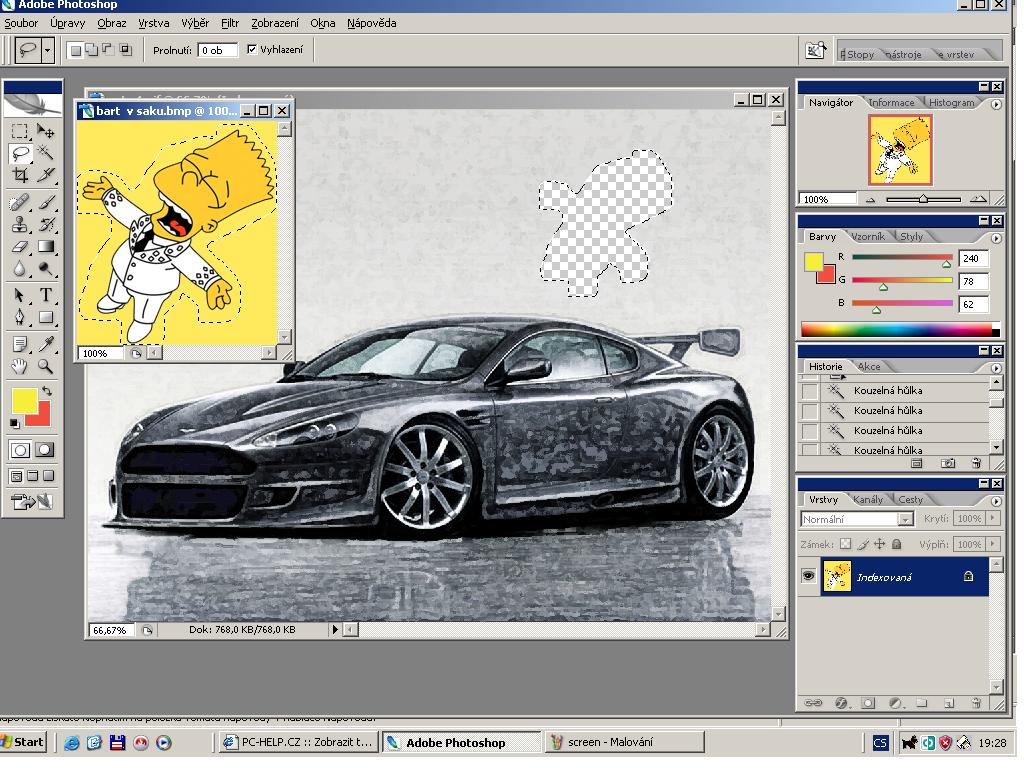Select the Move tool
The width and height of the screenshot is (1024, 768).
(46, 130)
